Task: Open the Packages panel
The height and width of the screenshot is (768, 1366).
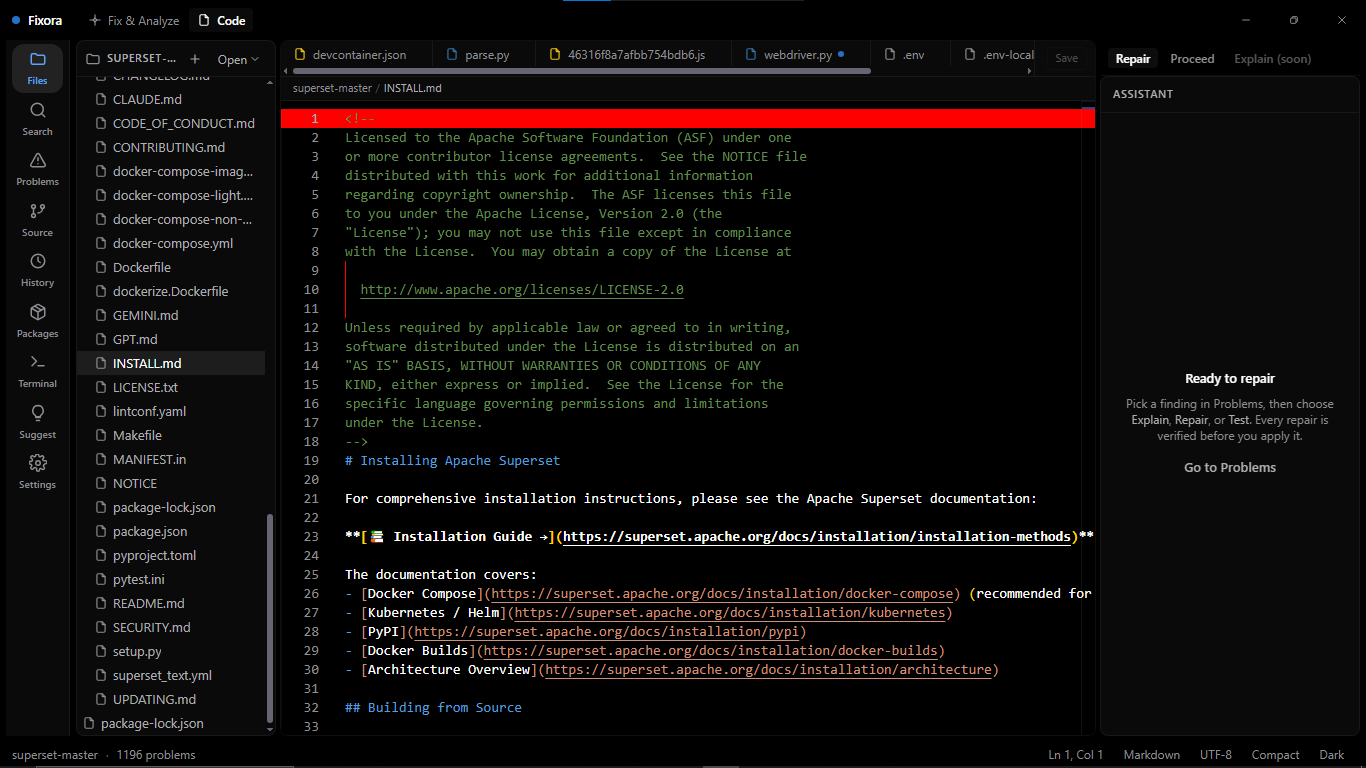Action: pos(37,321)
